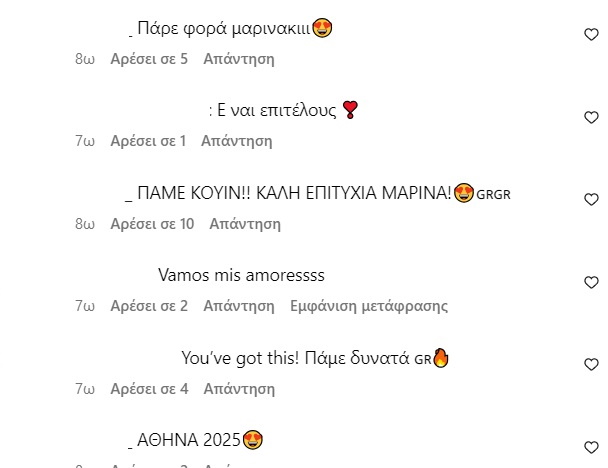
Task: Click Απάντηση under 'You've got this!'
Action: (239, 389)
